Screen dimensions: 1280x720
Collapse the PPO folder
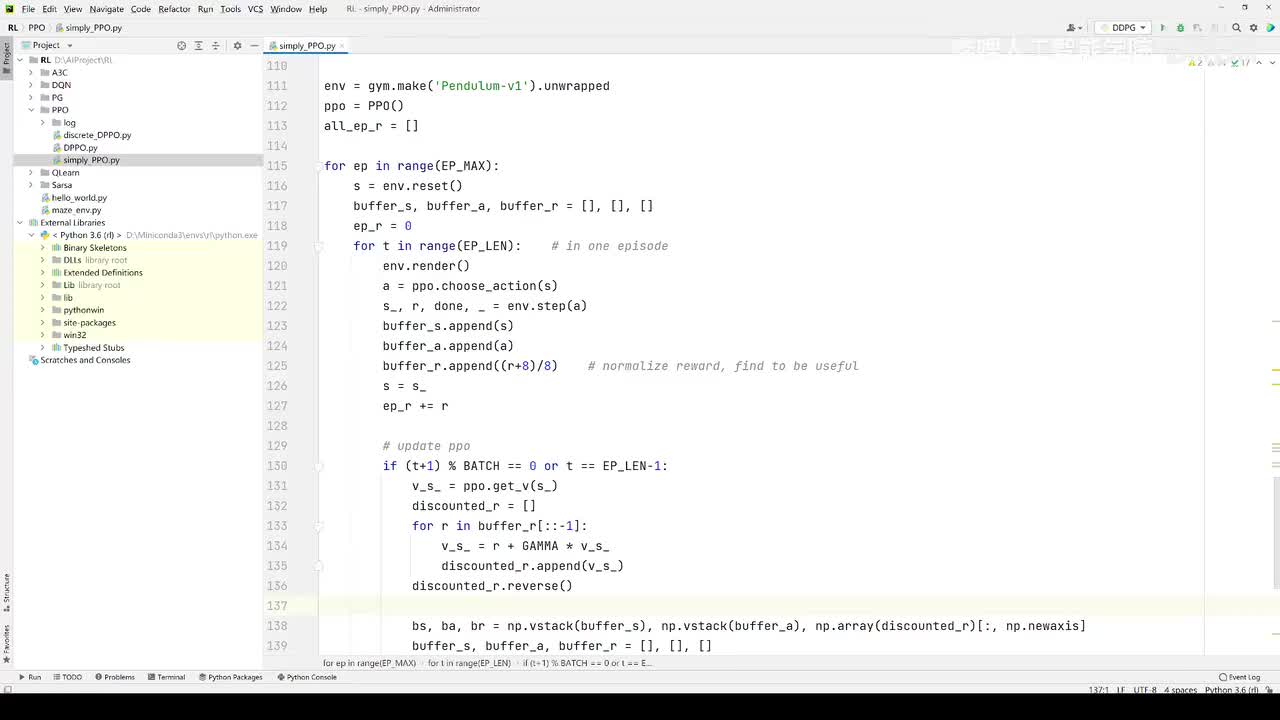(x=31, y=110)
